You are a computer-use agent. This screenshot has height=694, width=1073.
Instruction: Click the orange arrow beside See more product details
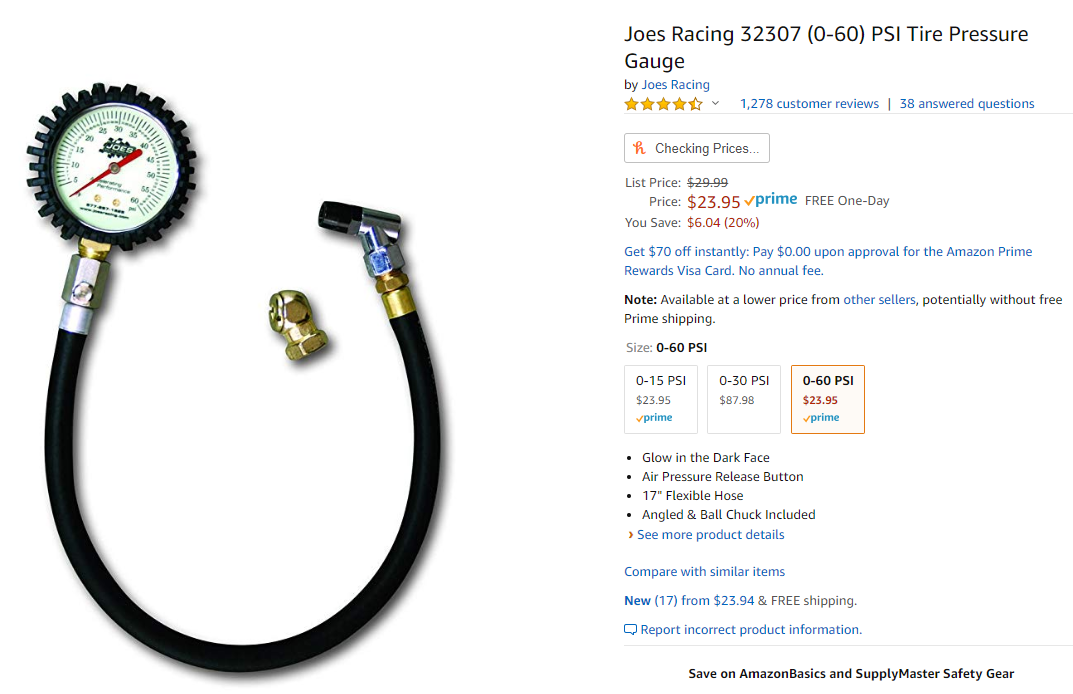click(630, 535)
